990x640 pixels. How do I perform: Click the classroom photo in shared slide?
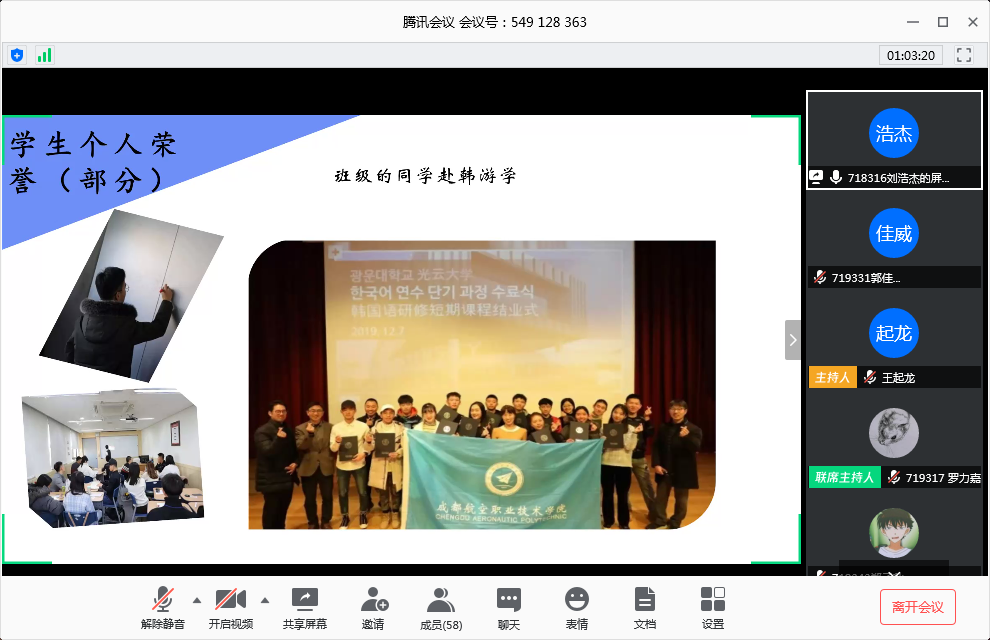click(113, 458)
